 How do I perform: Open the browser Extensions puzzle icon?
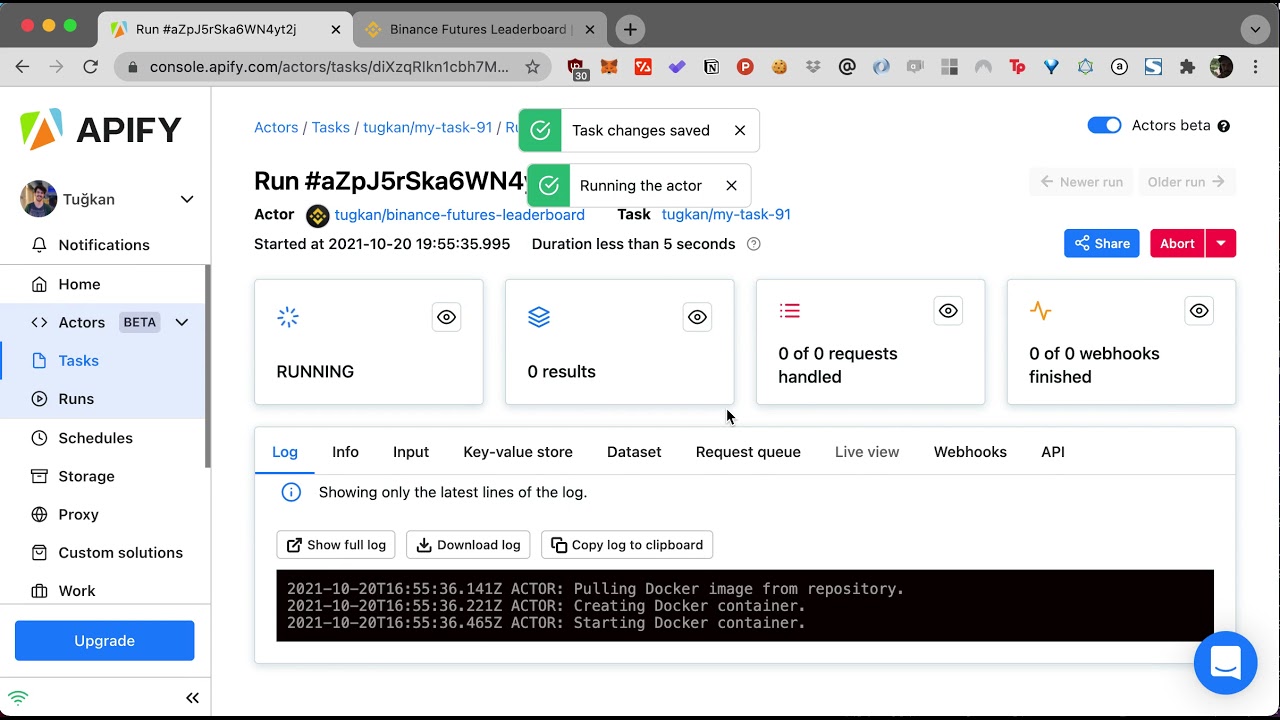(x=1187, y=67)
